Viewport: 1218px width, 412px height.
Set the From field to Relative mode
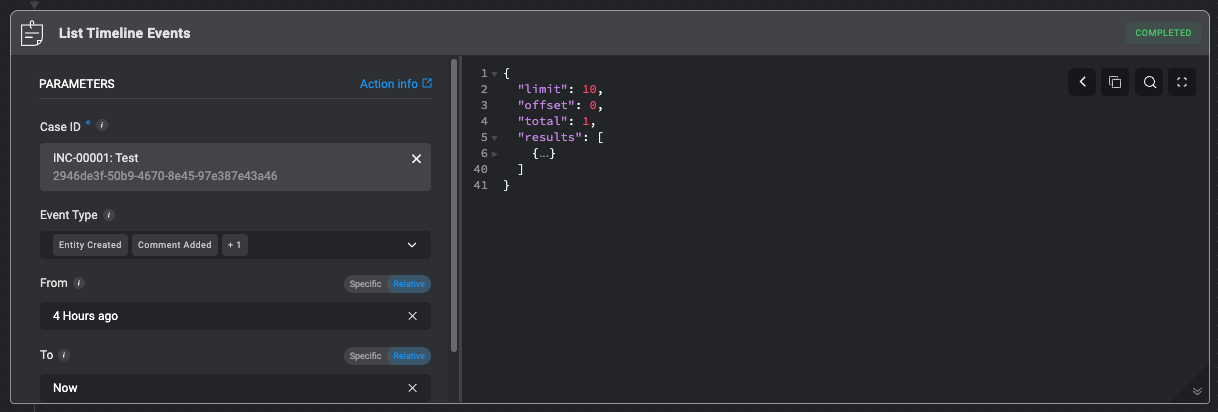pos(409,284)
